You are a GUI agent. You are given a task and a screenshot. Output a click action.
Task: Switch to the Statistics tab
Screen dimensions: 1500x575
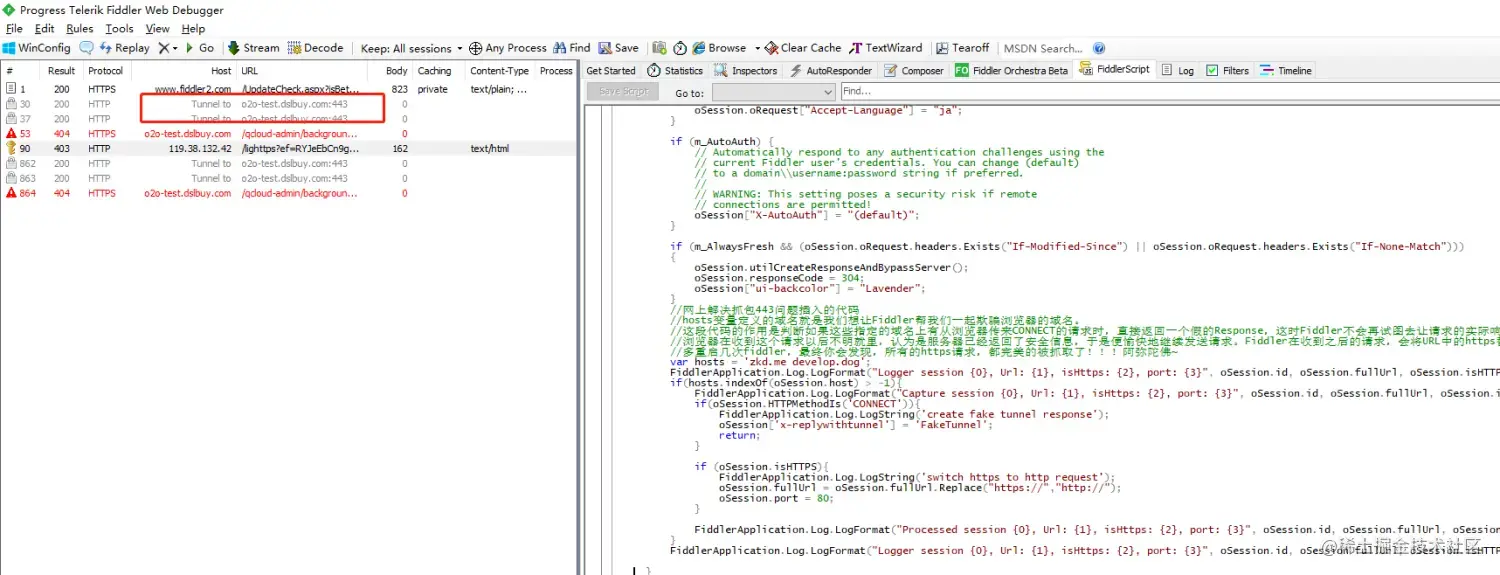675,71
